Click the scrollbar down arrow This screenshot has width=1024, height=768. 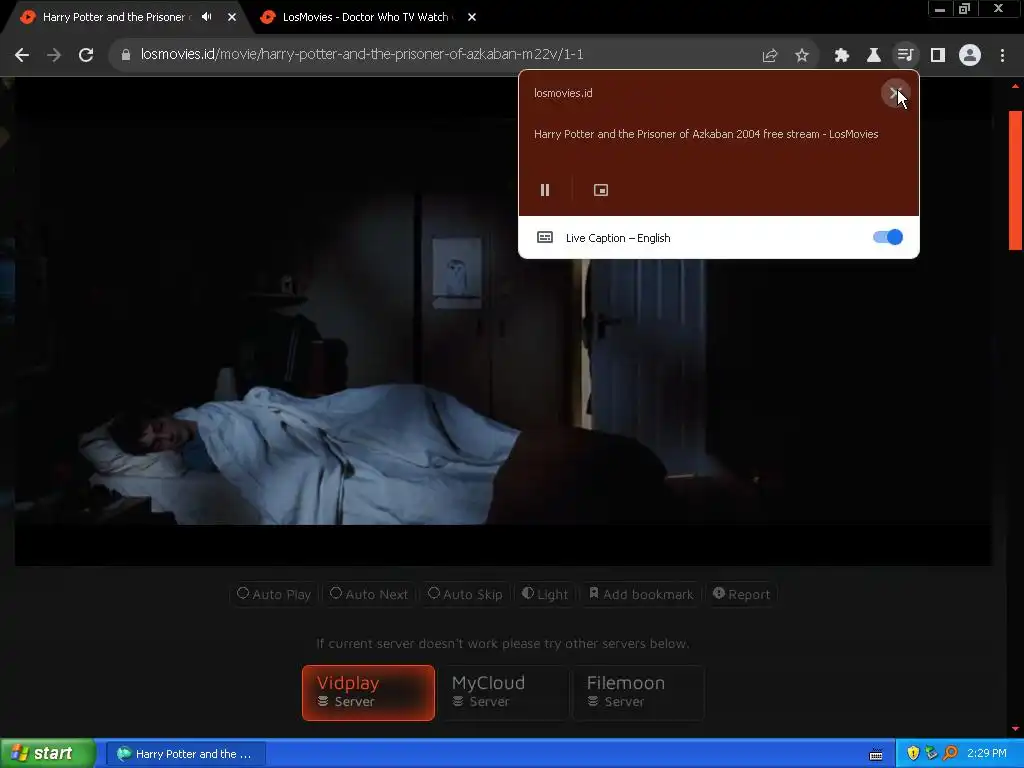tap(1015, 728)
